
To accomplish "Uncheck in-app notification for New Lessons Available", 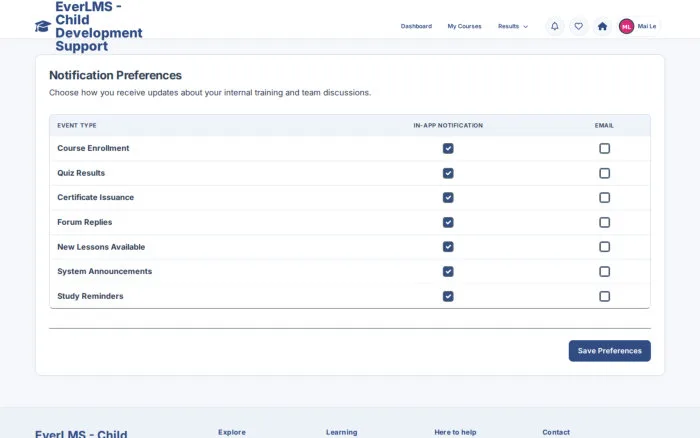I will pos(448,247).
